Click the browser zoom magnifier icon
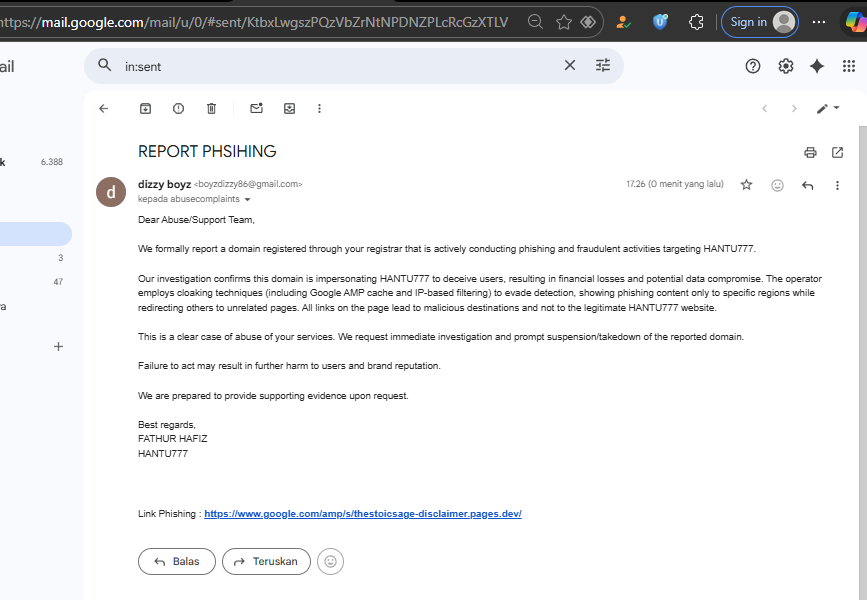 535,22
